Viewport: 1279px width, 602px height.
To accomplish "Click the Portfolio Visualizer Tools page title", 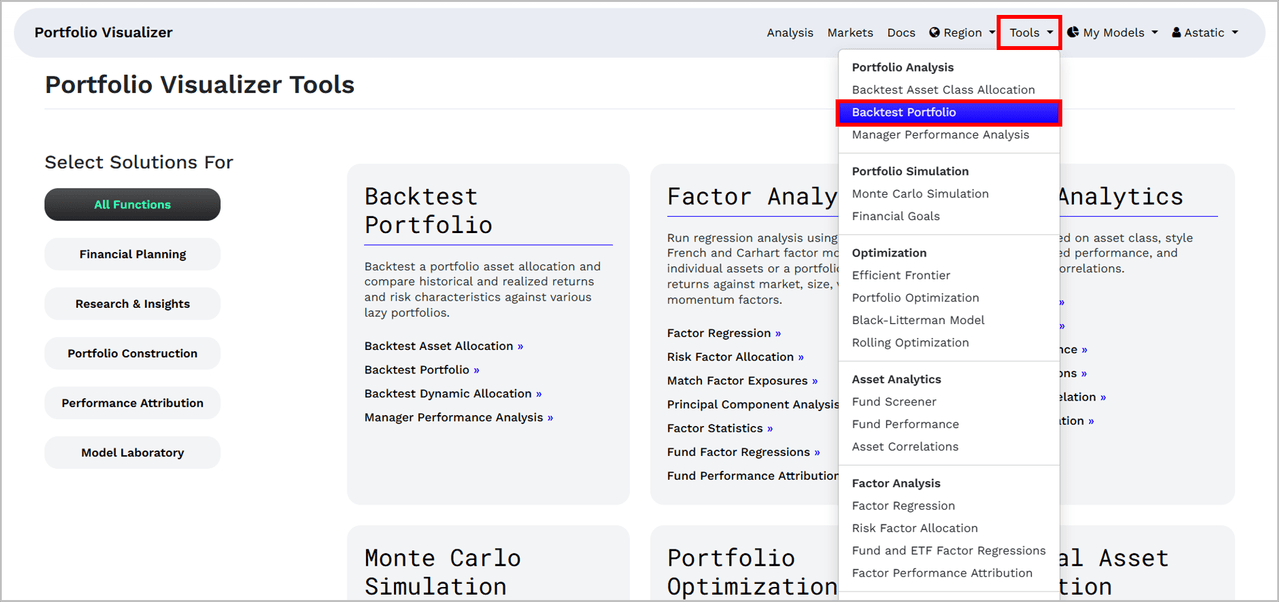I will coord(200,85).
